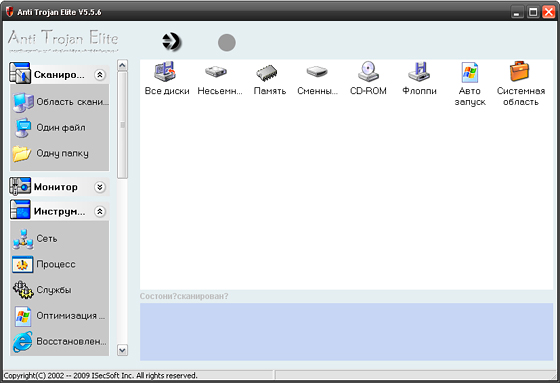Open the Сеть network tool
The height and width of the screenshot is (383, 560).
35,239
